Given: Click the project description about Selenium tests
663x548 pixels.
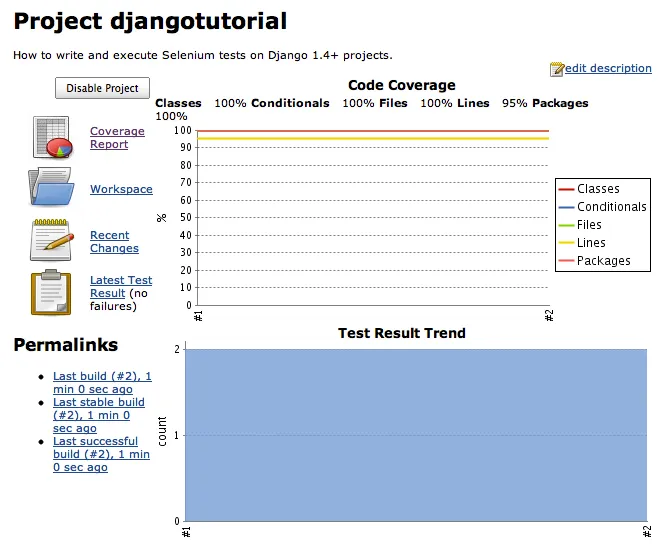Looking at the screenshot, I should pyautogui.click(x=203, y=55).
